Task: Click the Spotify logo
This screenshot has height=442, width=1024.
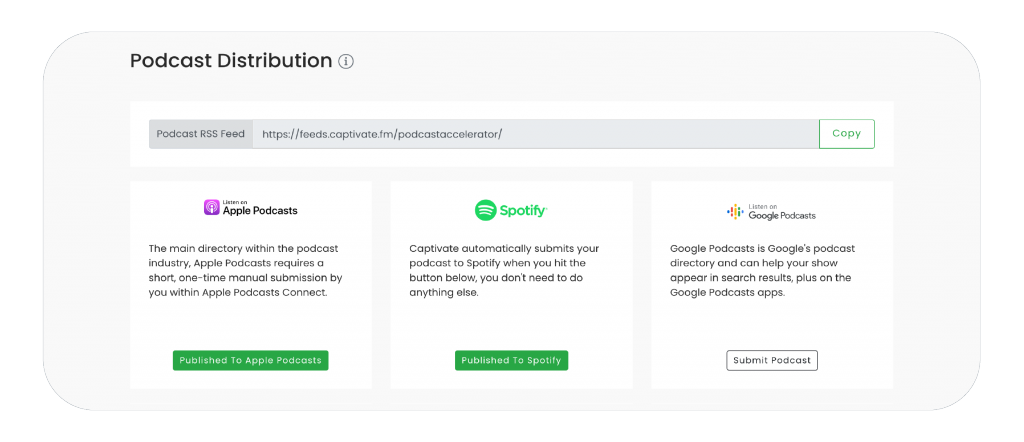Action: tap(511, 210)
